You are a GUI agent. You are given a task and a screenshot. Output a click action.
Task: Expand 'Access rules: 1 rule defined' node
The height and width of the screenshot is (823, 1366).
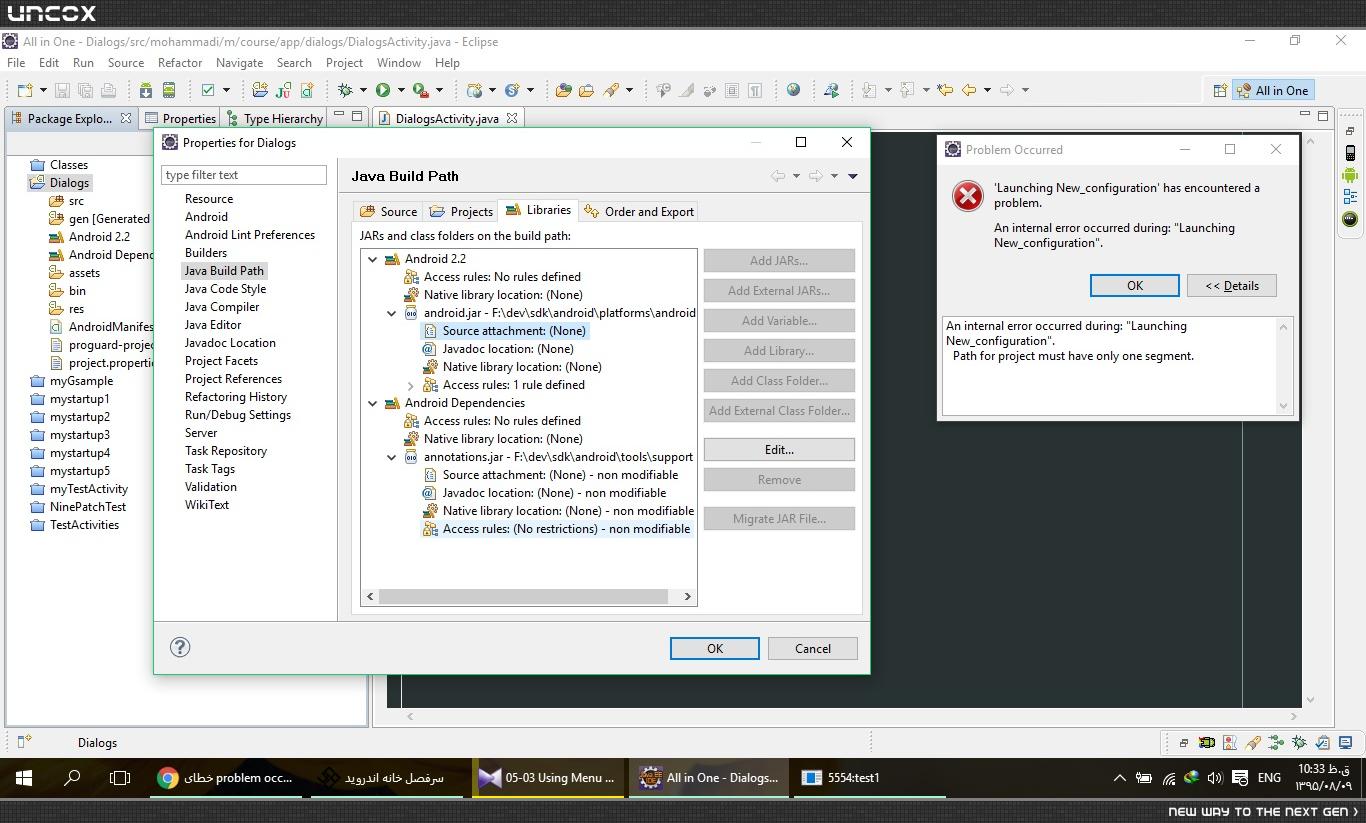(x=411, y=385)
